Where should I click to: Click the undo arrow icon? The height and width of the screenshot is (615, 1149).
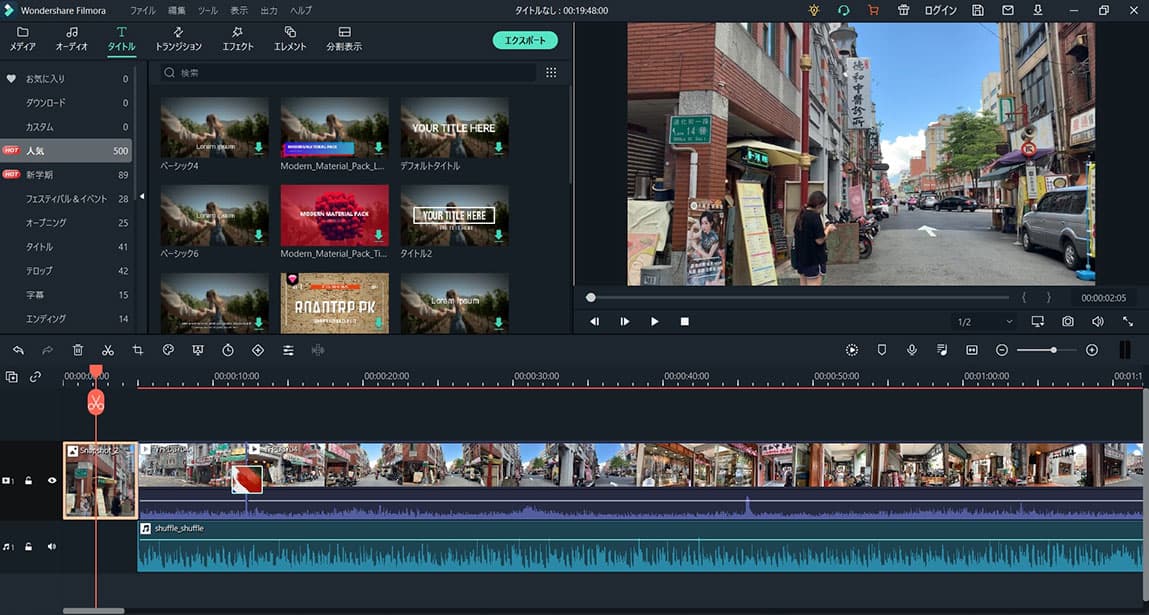(x=18, y=350)
